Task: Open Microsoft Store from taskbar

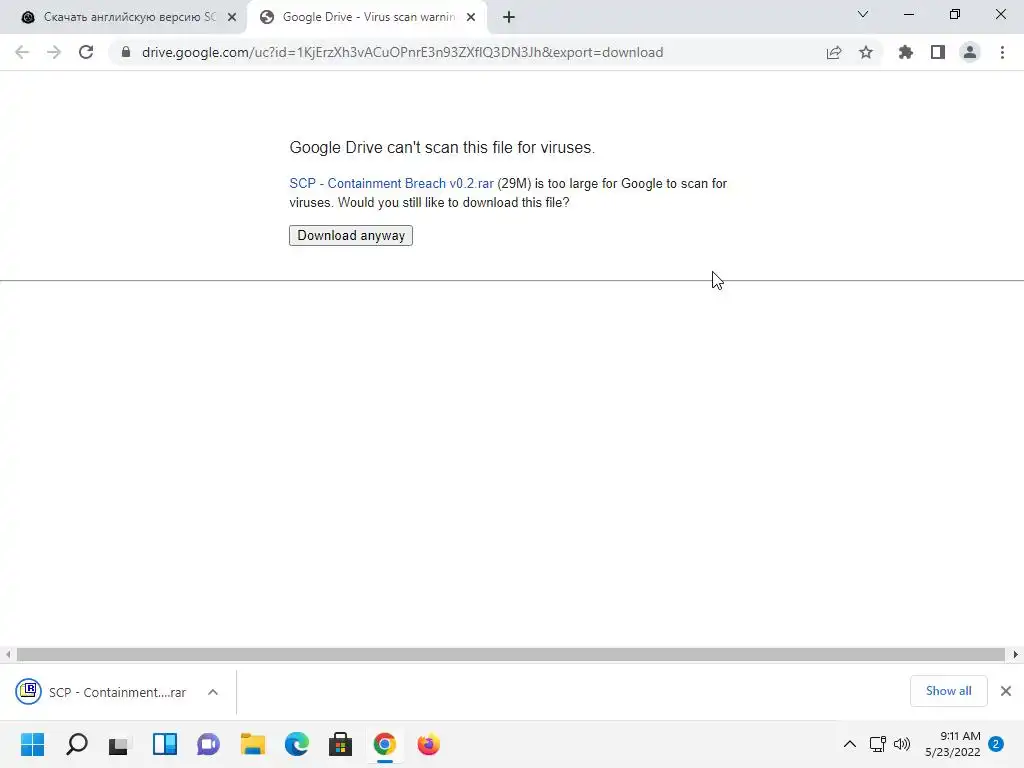Action: (340, 744)
